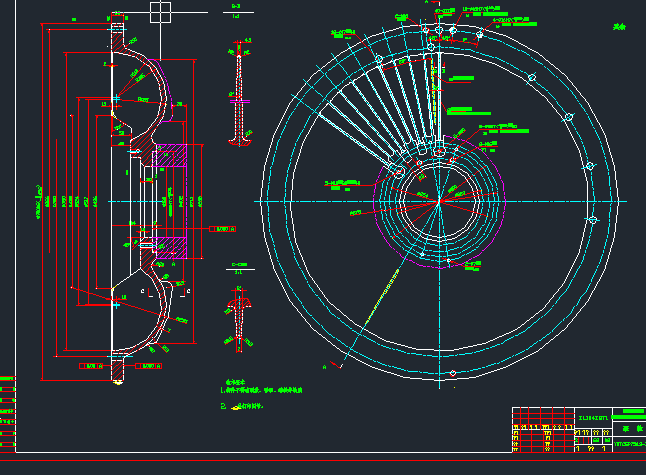Image resolution: width=646 pixels, height=475 pixels.
Task: Select the red tolerance frame beside the hub bore
Action: tap(222, 229)
